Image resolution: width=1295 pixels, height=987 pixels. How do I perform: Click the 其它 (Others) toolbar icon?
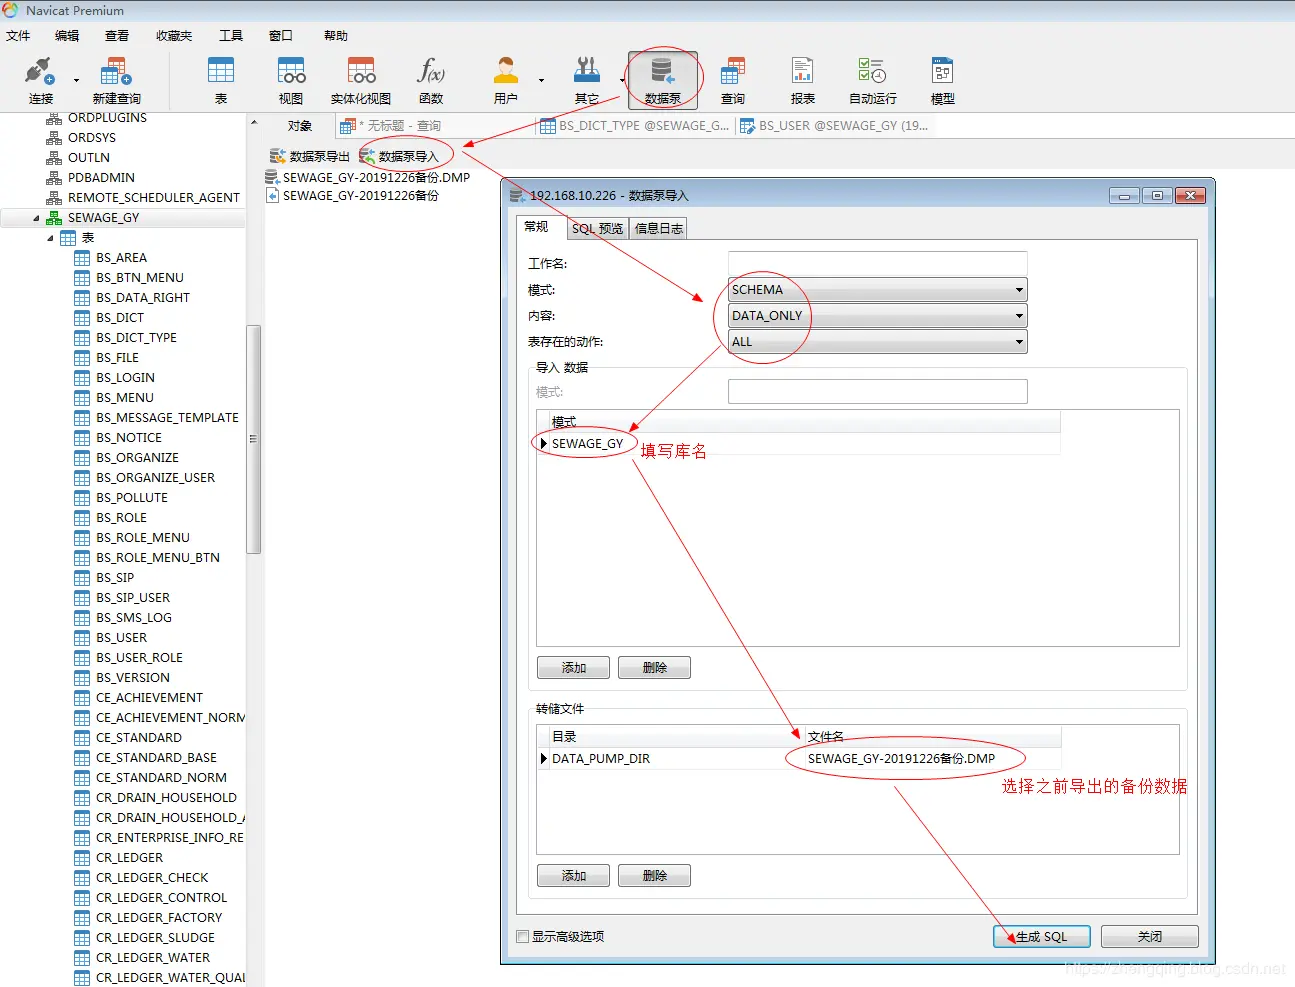tap(587, 72)
